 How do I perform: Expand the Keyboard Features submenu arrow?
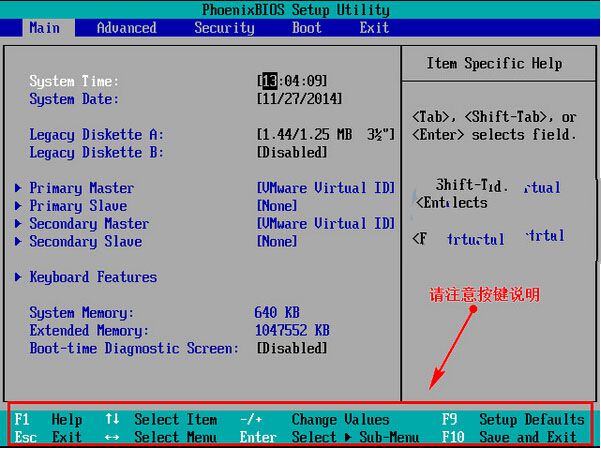[x=18, y=278]
